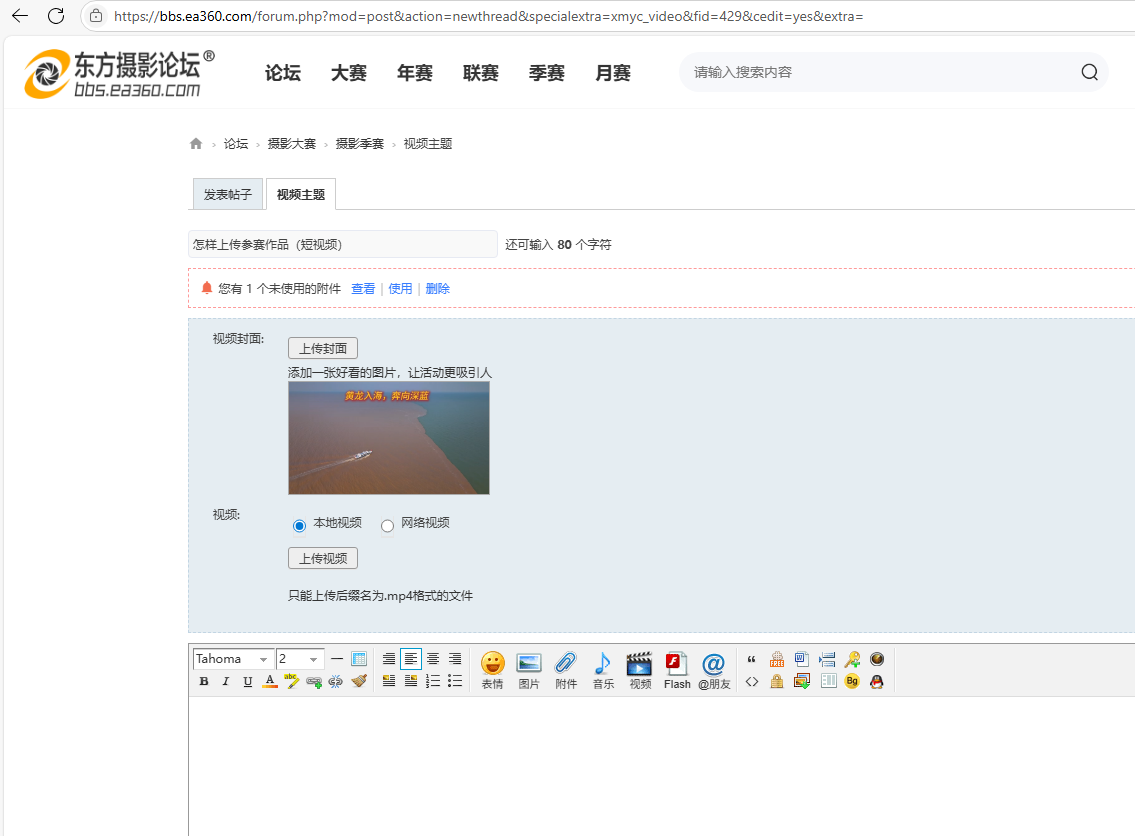
Task: Click the 上传视频 button
Action: [323, 558]
